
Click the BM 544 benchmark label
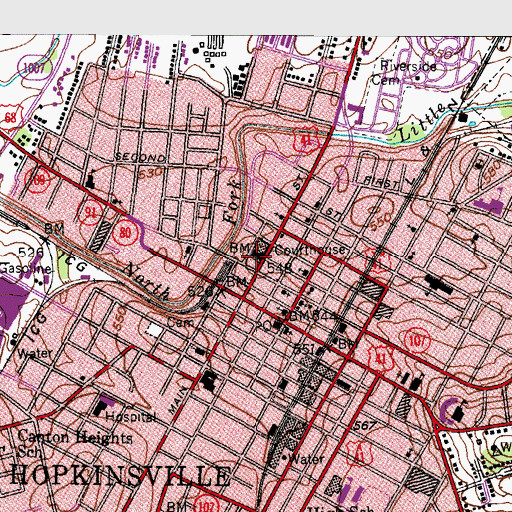point(313,316)
